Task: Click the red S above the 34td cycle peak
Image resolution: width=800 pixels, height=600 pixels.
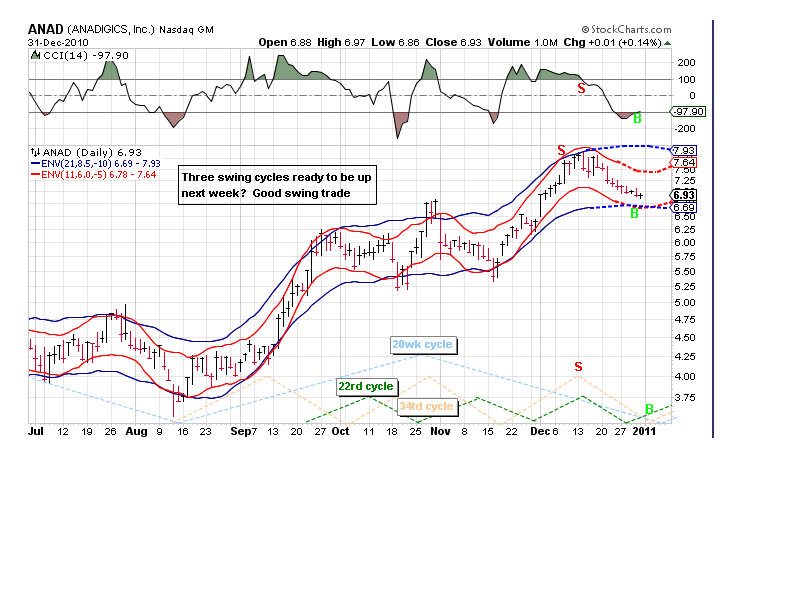Action: 578,366
